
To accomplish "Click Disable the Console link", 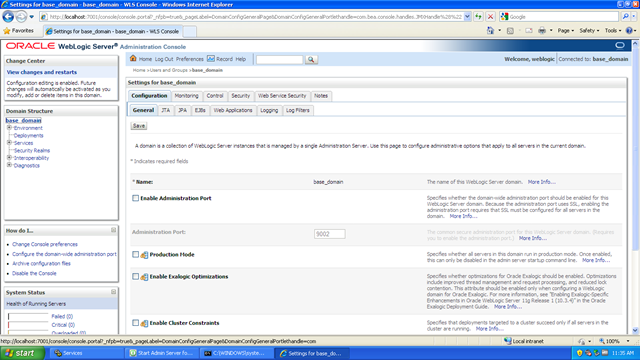I will [34, 273].
